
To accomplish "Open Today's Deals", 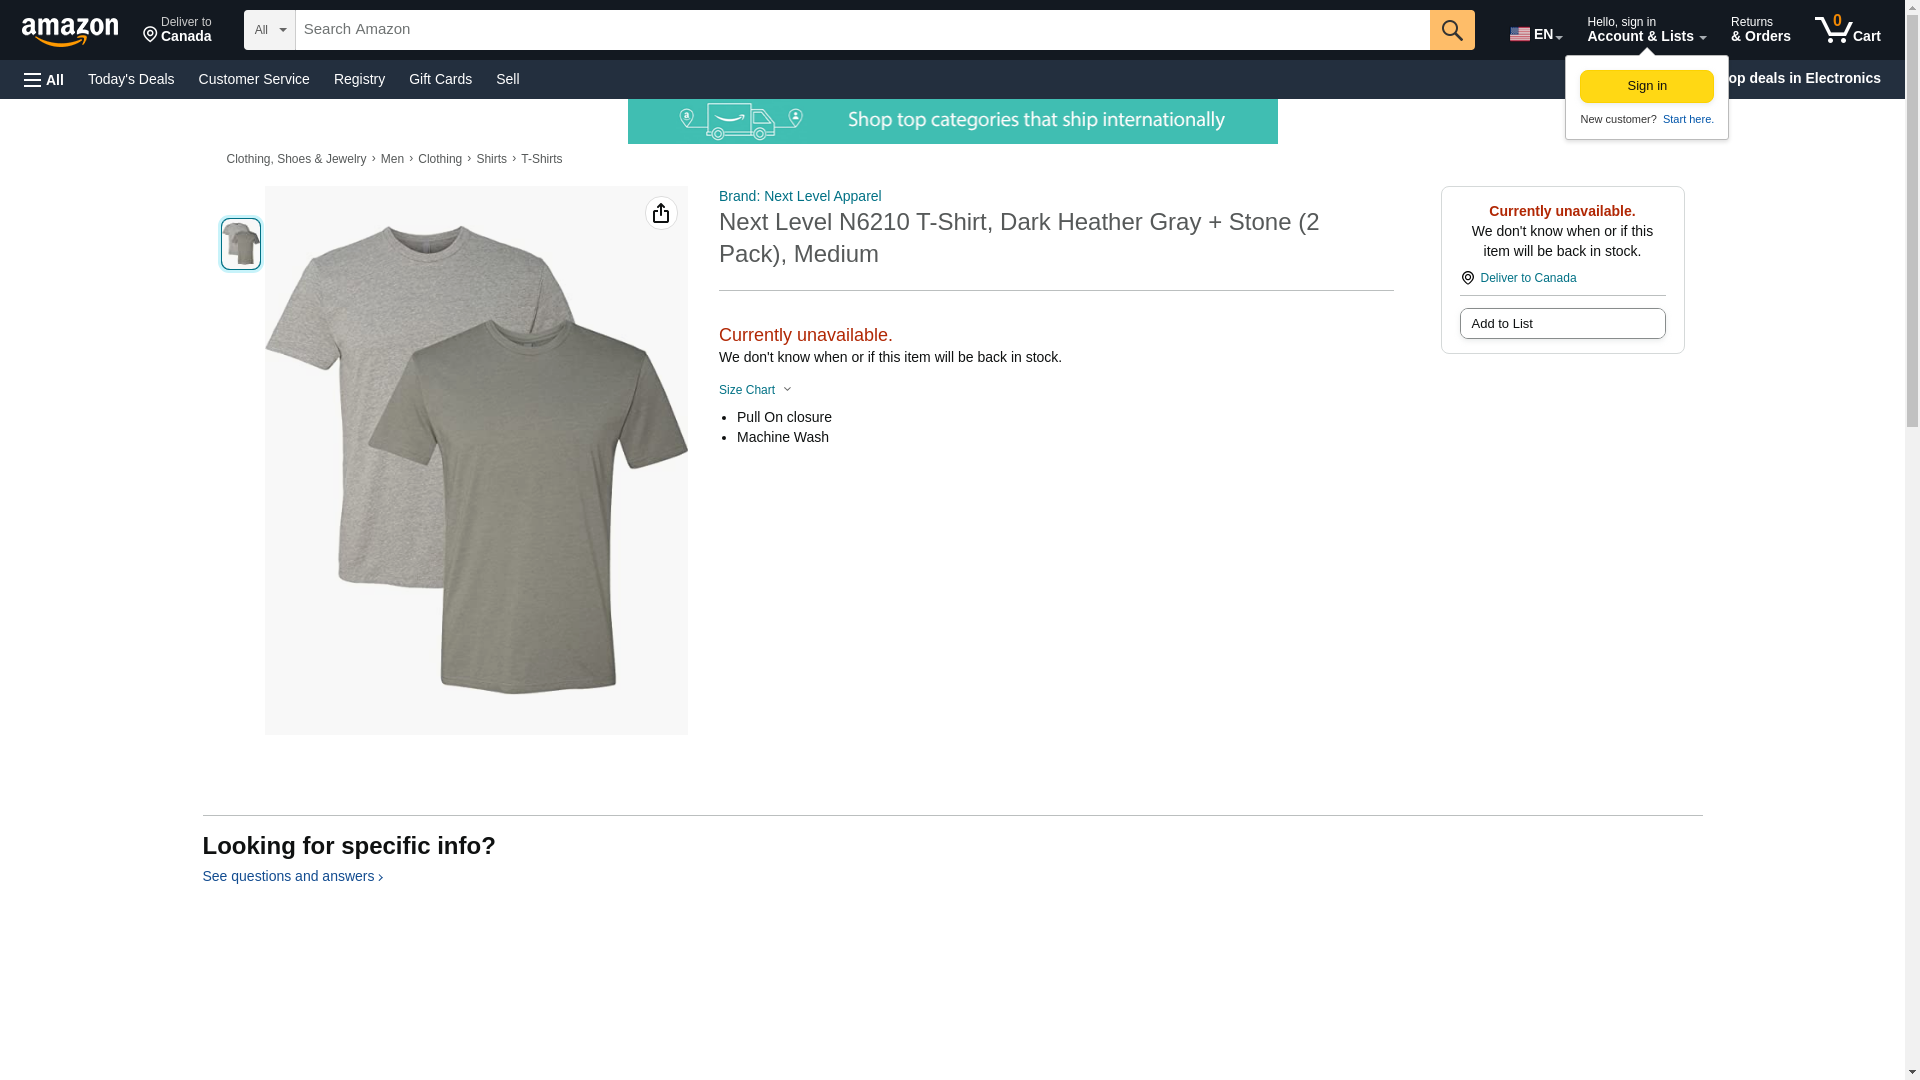I will click(131, 79).
